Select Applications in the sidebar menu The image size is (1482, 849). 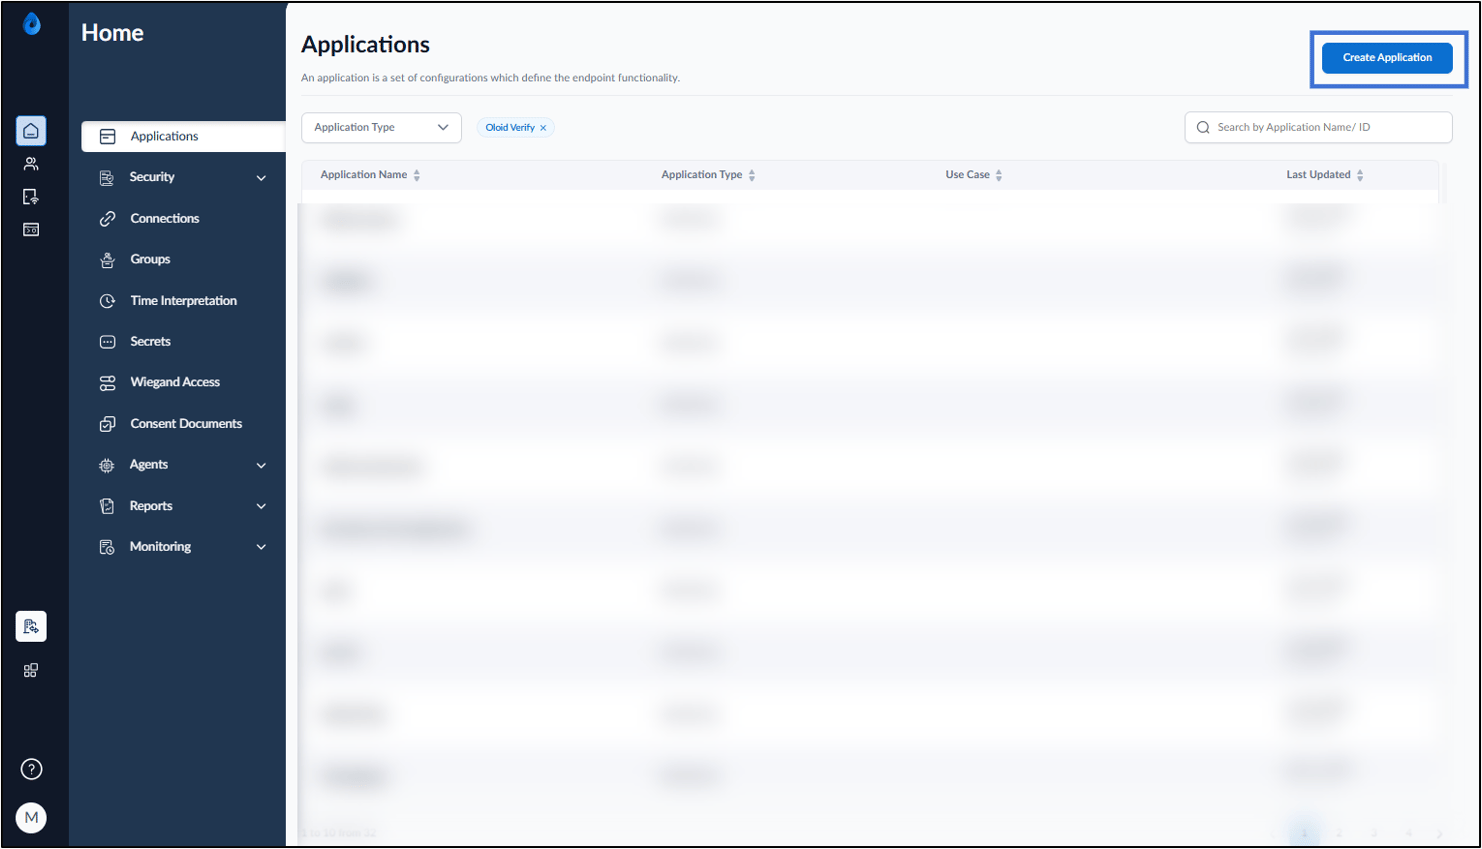pyautogui.click(x=183, y=137)
